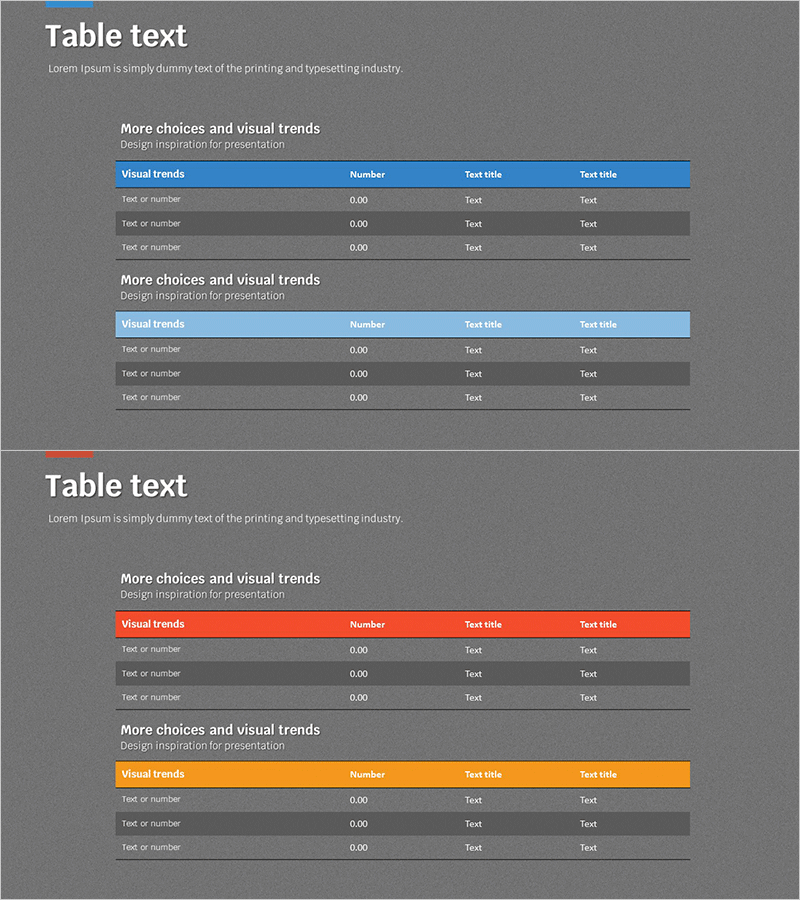Click first "0.00" cell under light blue header
This screenshot has width=800, height=900.
(359, 350)
